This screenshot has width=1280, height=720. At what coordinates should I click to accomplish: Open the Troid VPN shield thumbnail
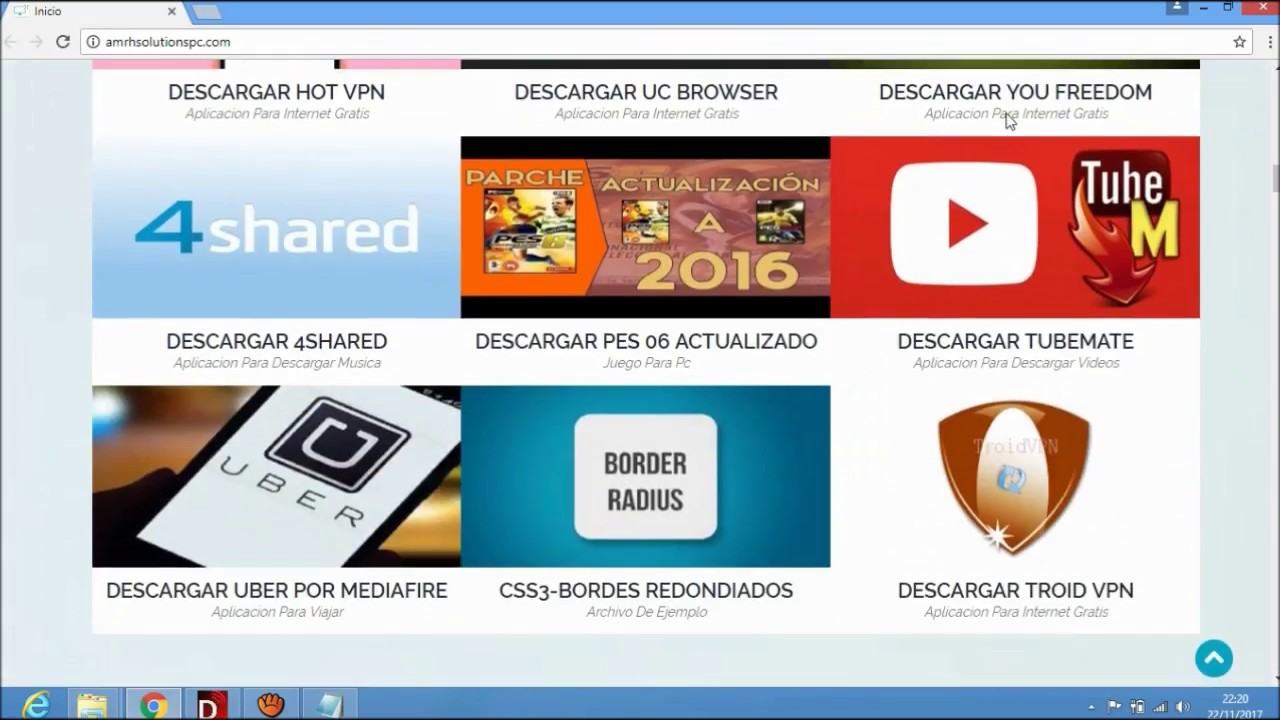point(1015,476)
